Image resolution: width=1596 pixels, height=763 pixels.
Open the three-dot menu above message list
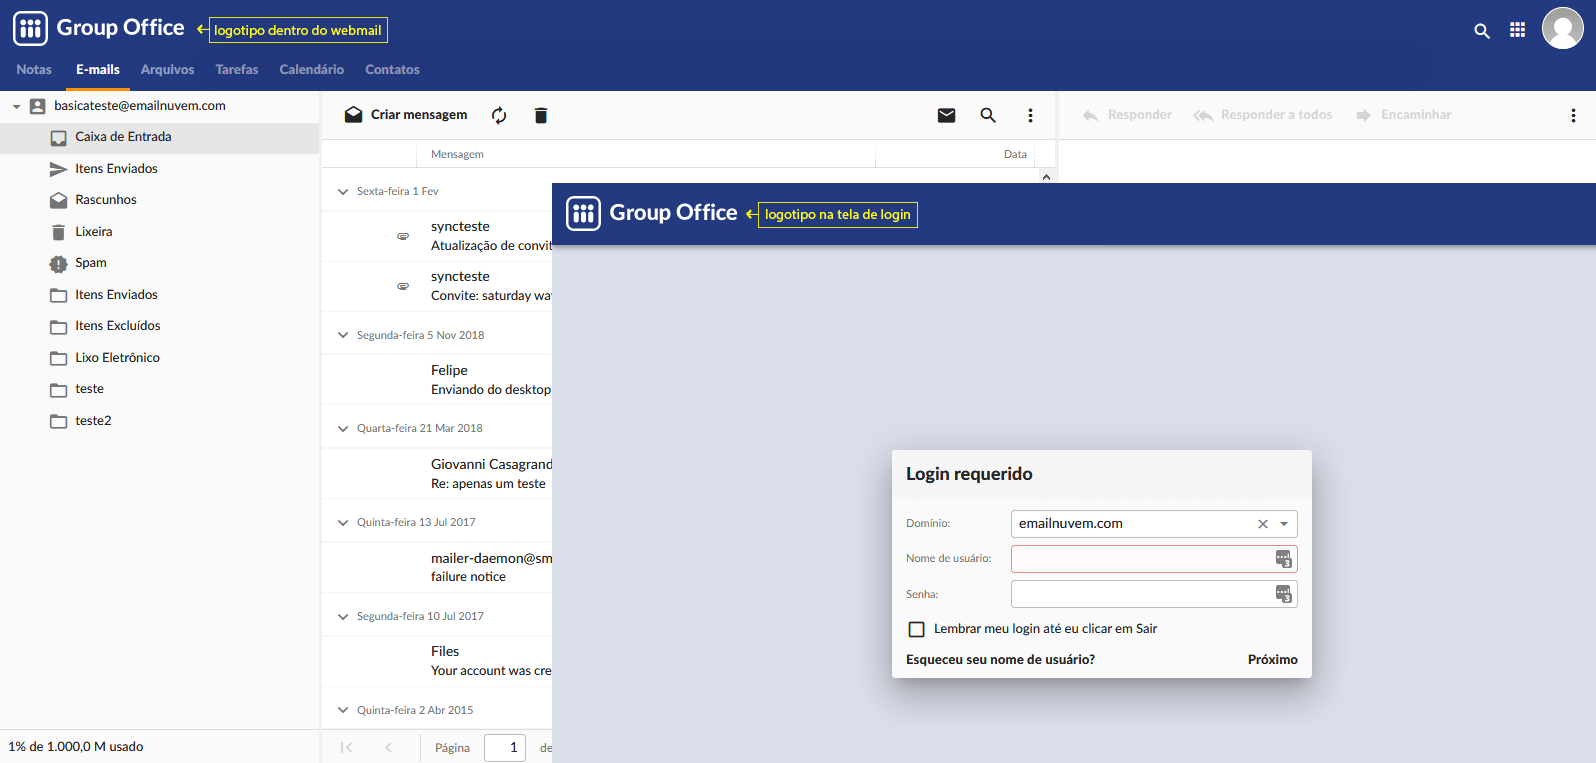tap(1030, 116)
